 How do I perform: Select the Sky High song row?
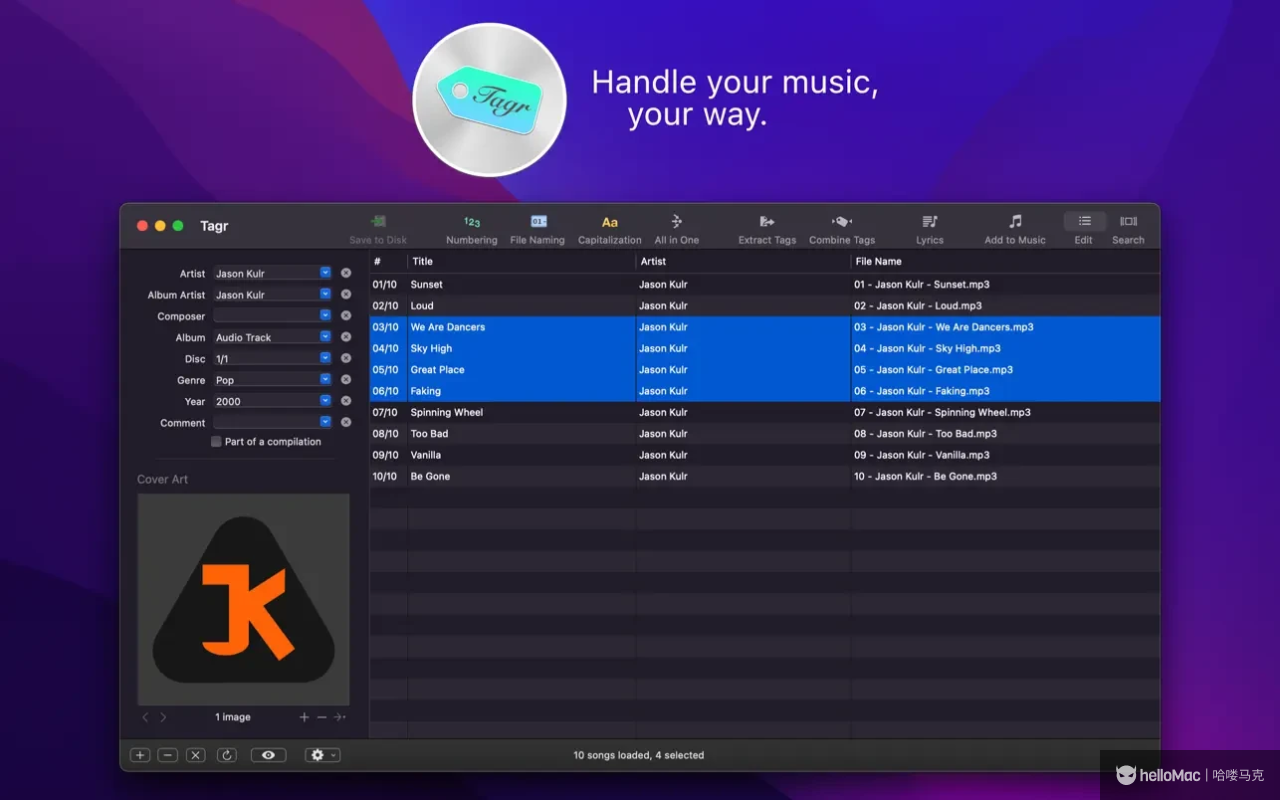coord(764,348)
